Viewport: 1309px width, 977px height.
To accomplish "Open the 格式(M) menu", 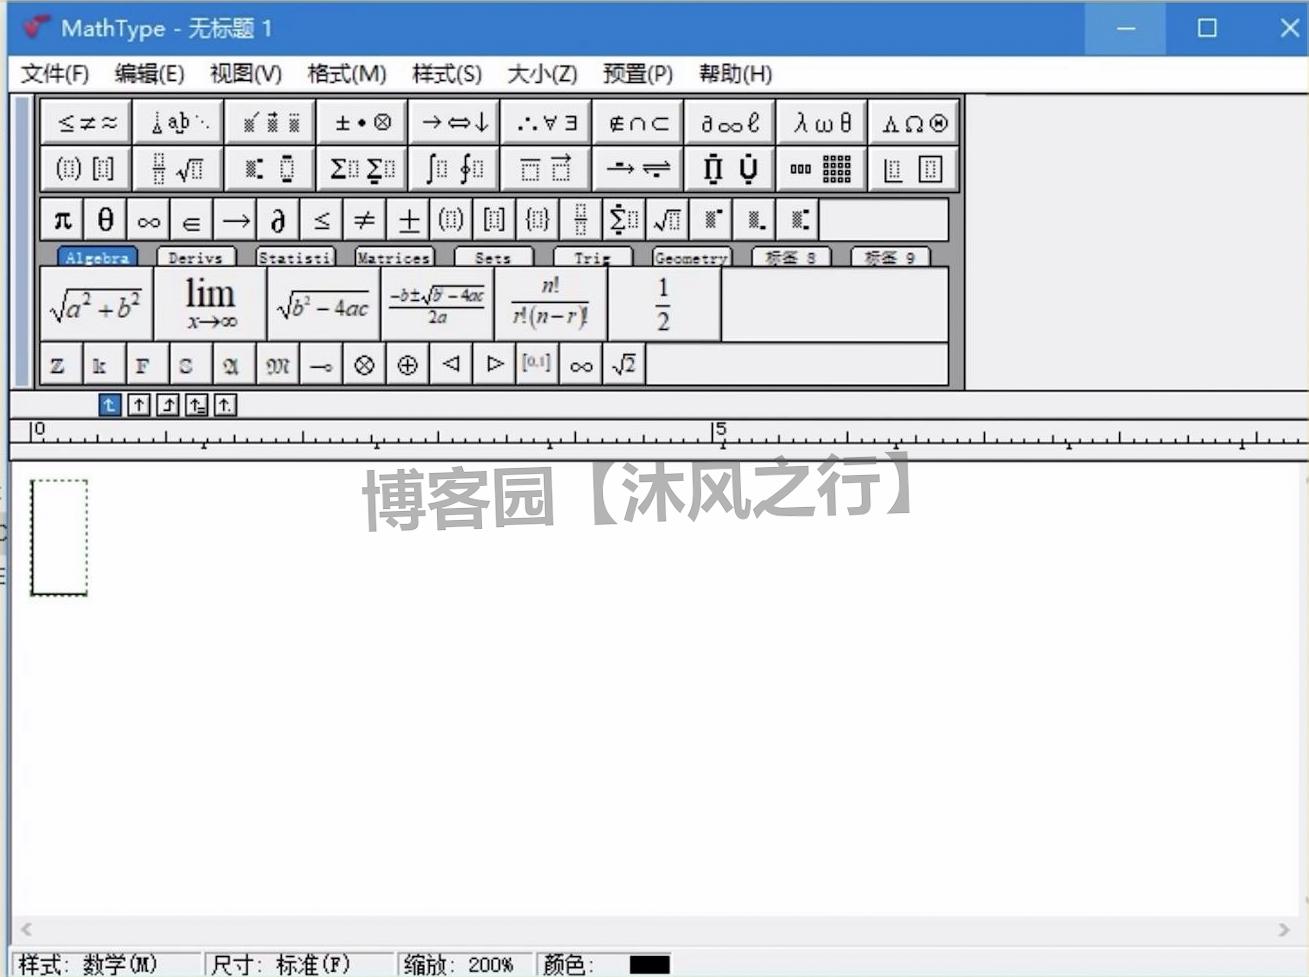I will tap(346, 74).
